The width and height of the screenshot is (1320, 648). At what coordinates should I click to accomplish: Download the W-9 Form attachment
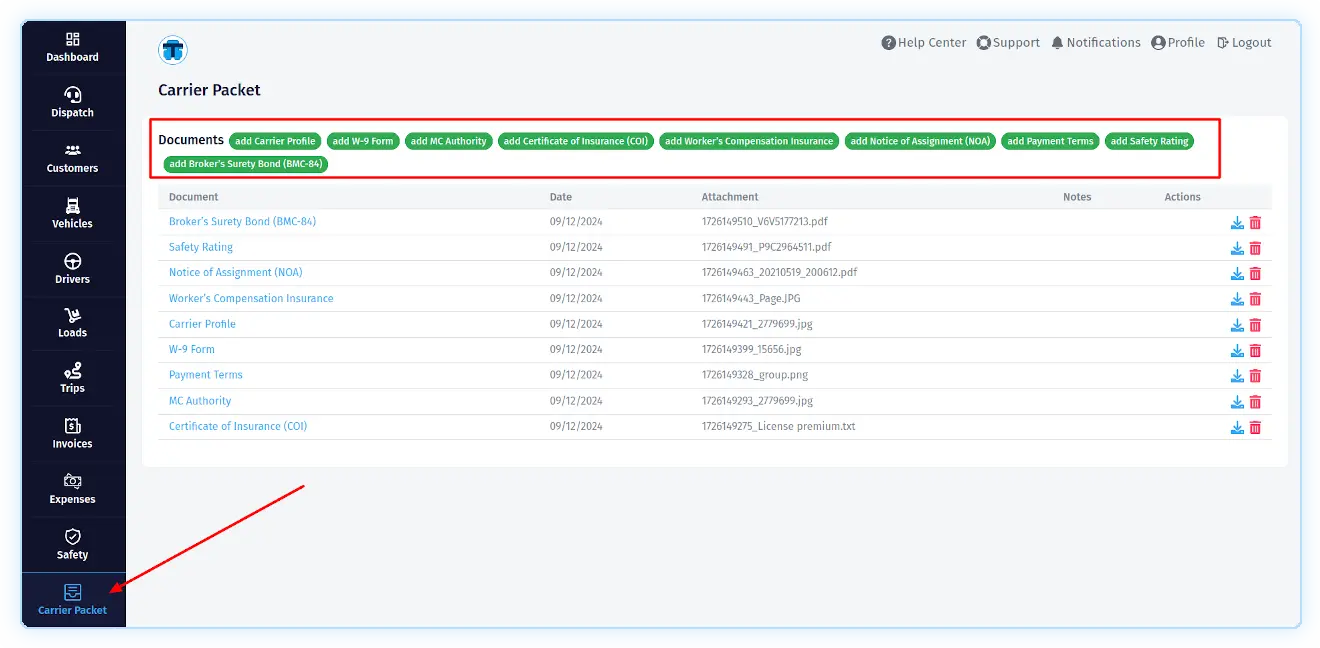click(x=1237, y=350)
